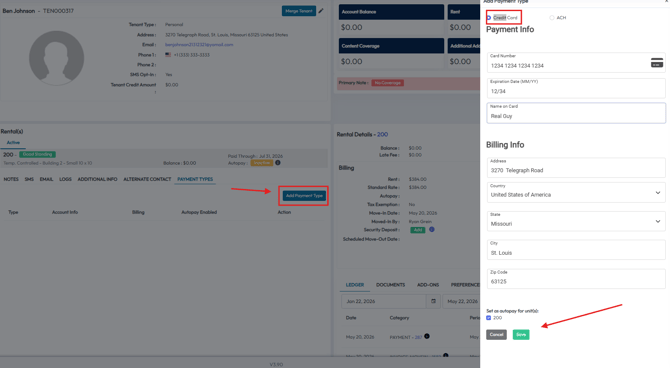Click the Add Payment Type button
Image resolution: width=670 pixels, height=368 pixels.
(304, 196)
